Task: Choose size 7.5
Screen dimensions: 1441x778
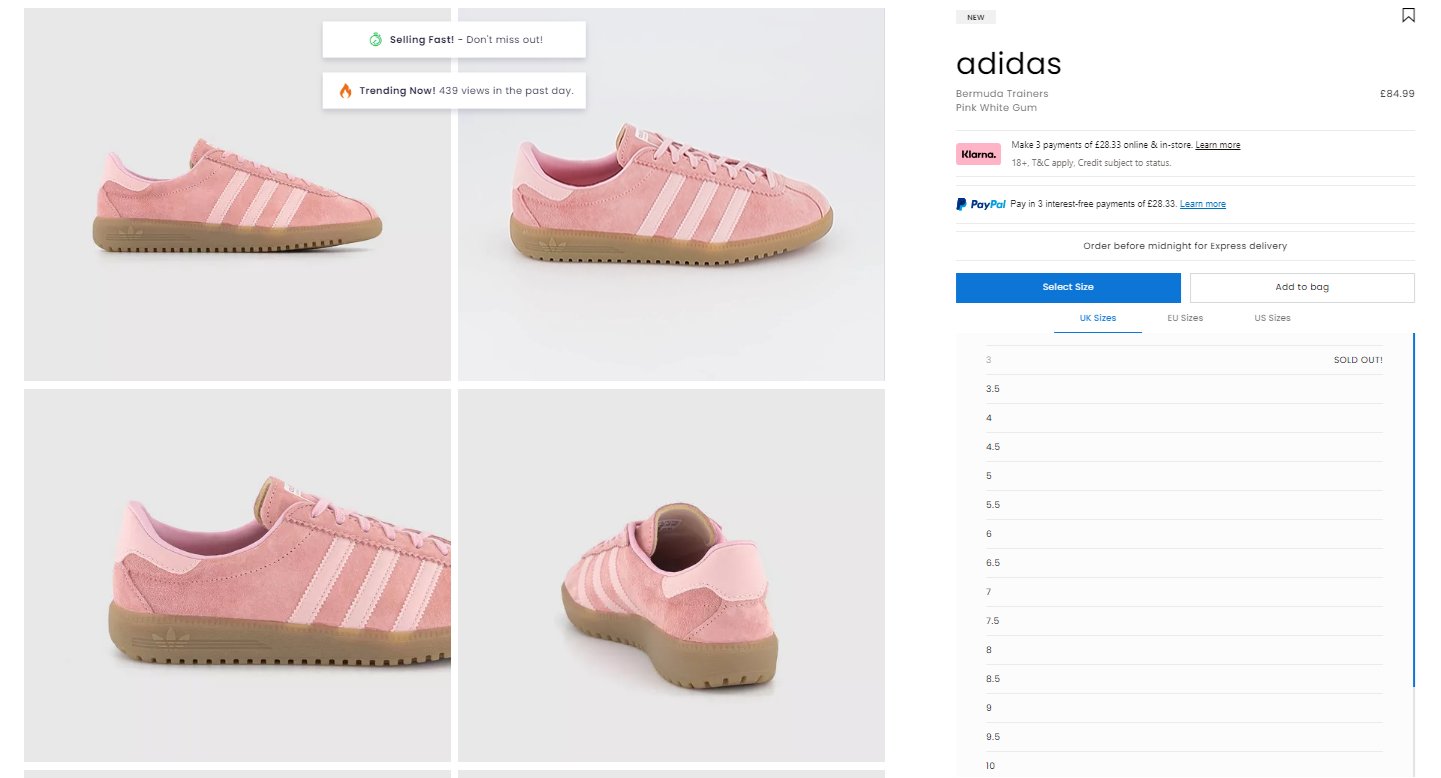Action: coord(1184,621)
